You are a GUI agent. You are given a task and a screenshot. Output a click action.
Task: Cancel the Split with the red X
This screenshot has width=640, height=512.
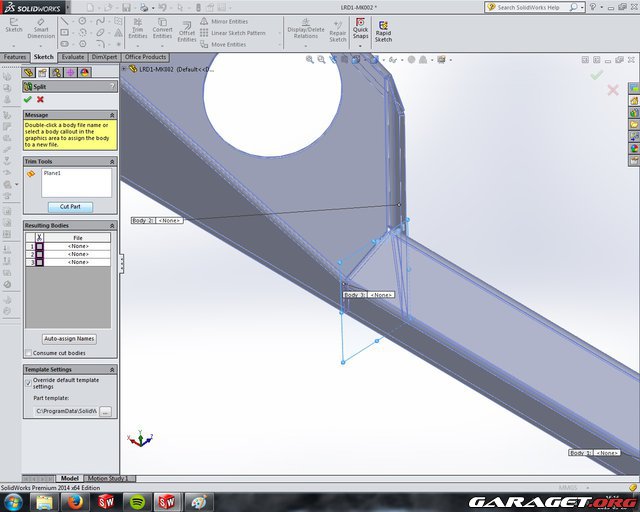(40, 99)
